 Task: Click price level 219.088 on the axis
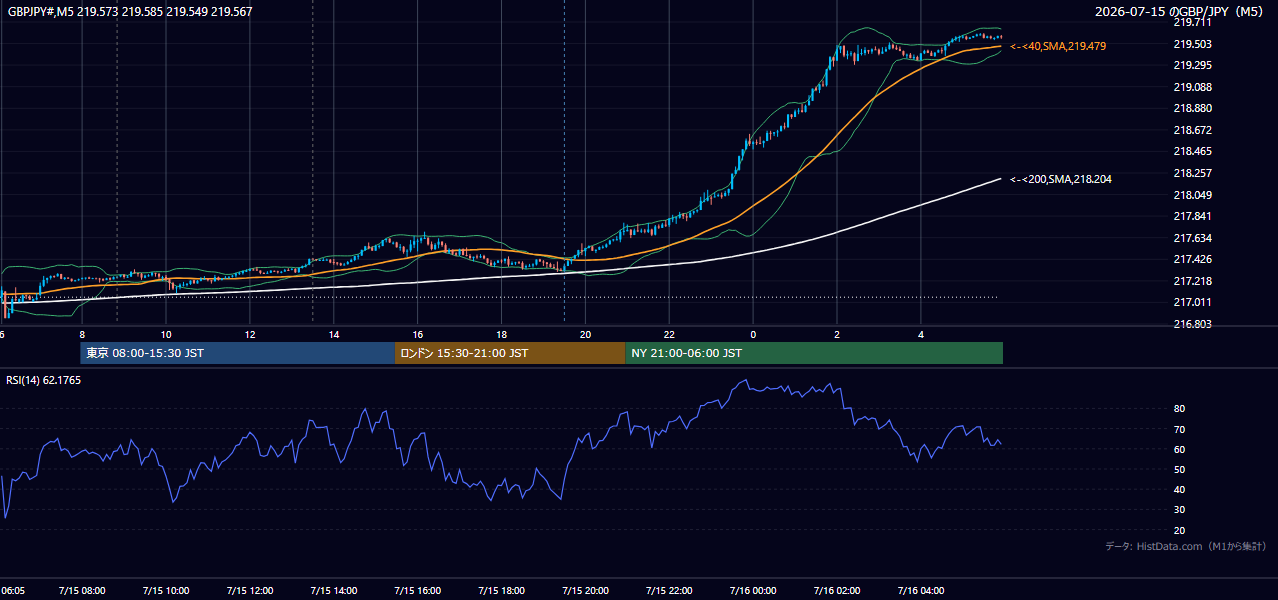pos(1192,87)
